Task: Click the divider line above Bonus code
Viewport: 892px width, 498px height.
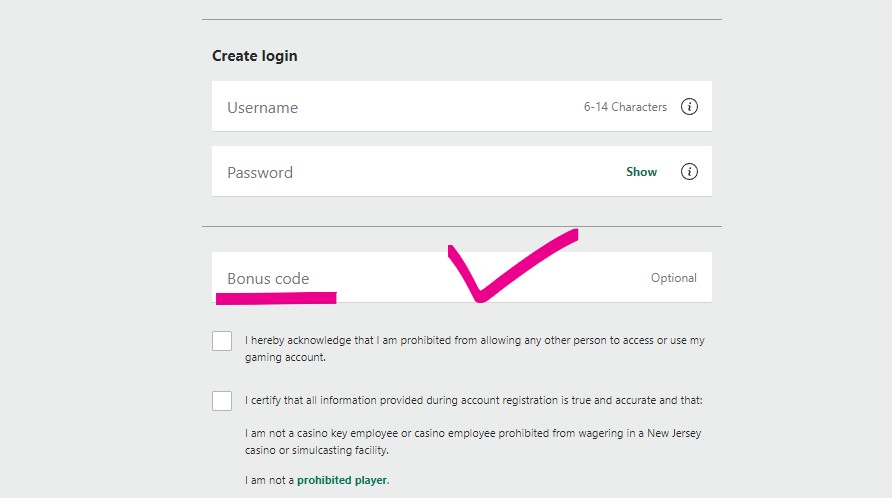Action: click(x=461, y=226)
